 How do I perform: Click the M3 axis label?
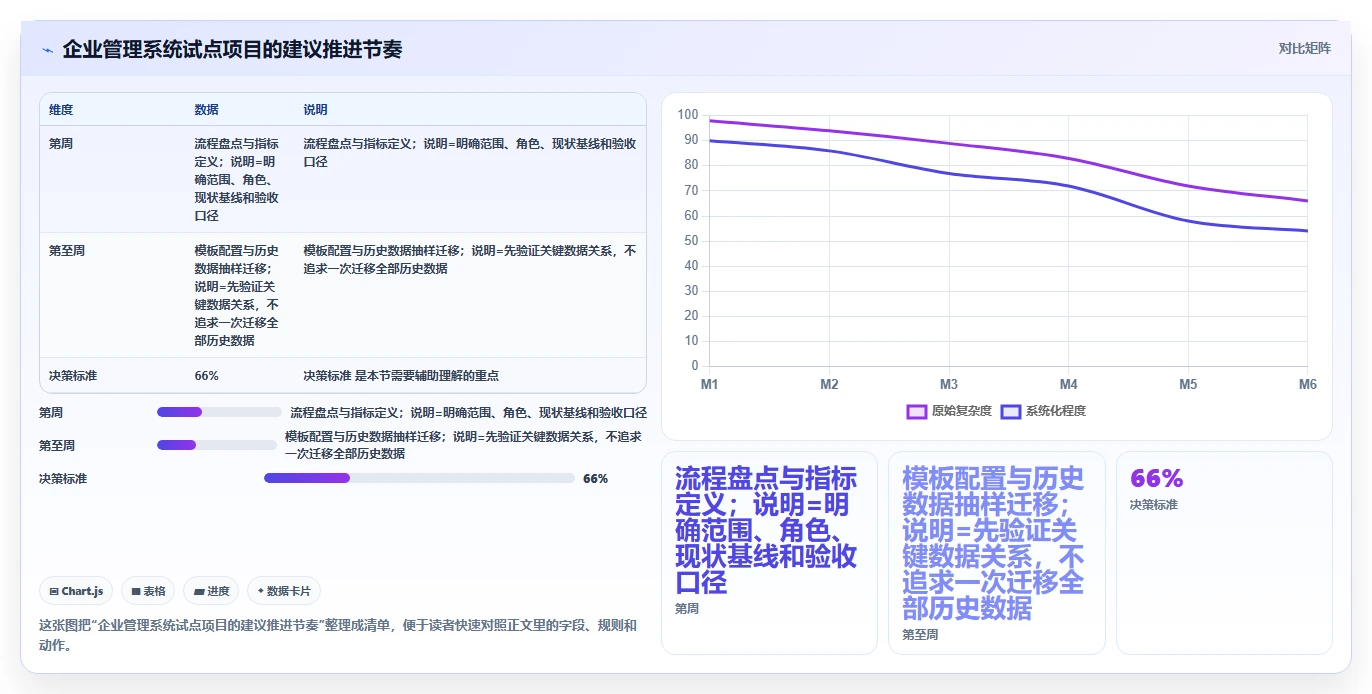pos(949,384)
